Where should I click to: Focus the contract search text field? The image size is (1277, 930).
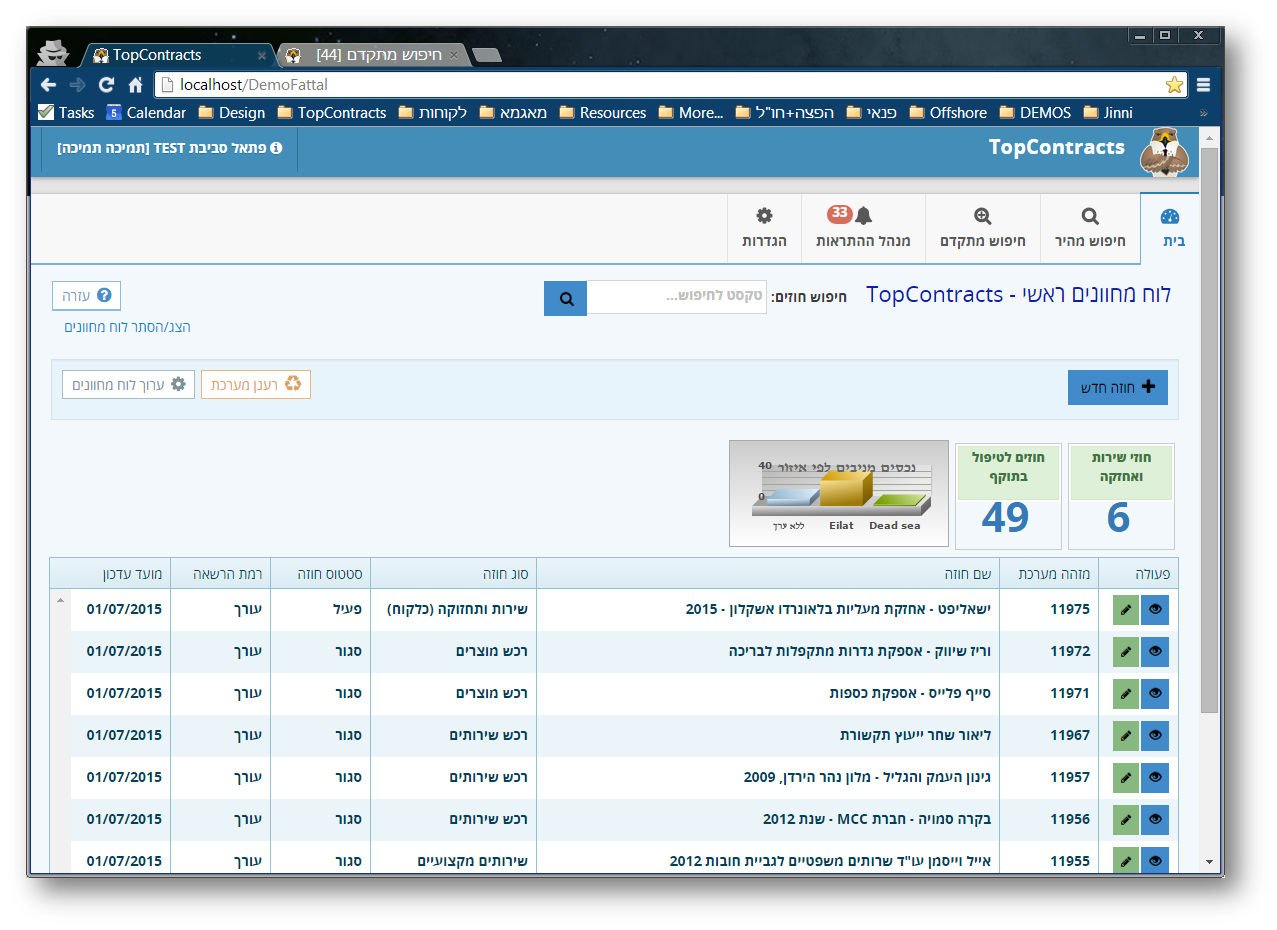(677, 297)
